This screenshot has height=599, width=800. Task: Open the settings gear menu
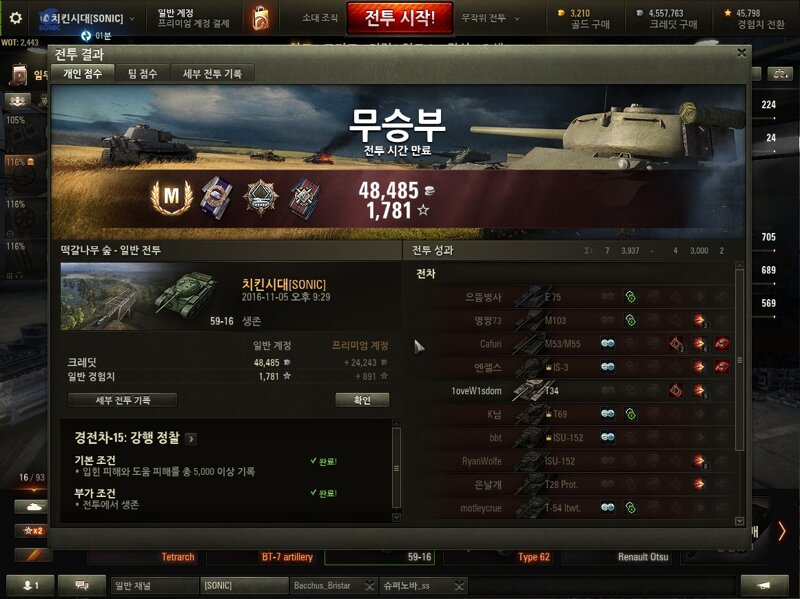(x=15, y=18)
